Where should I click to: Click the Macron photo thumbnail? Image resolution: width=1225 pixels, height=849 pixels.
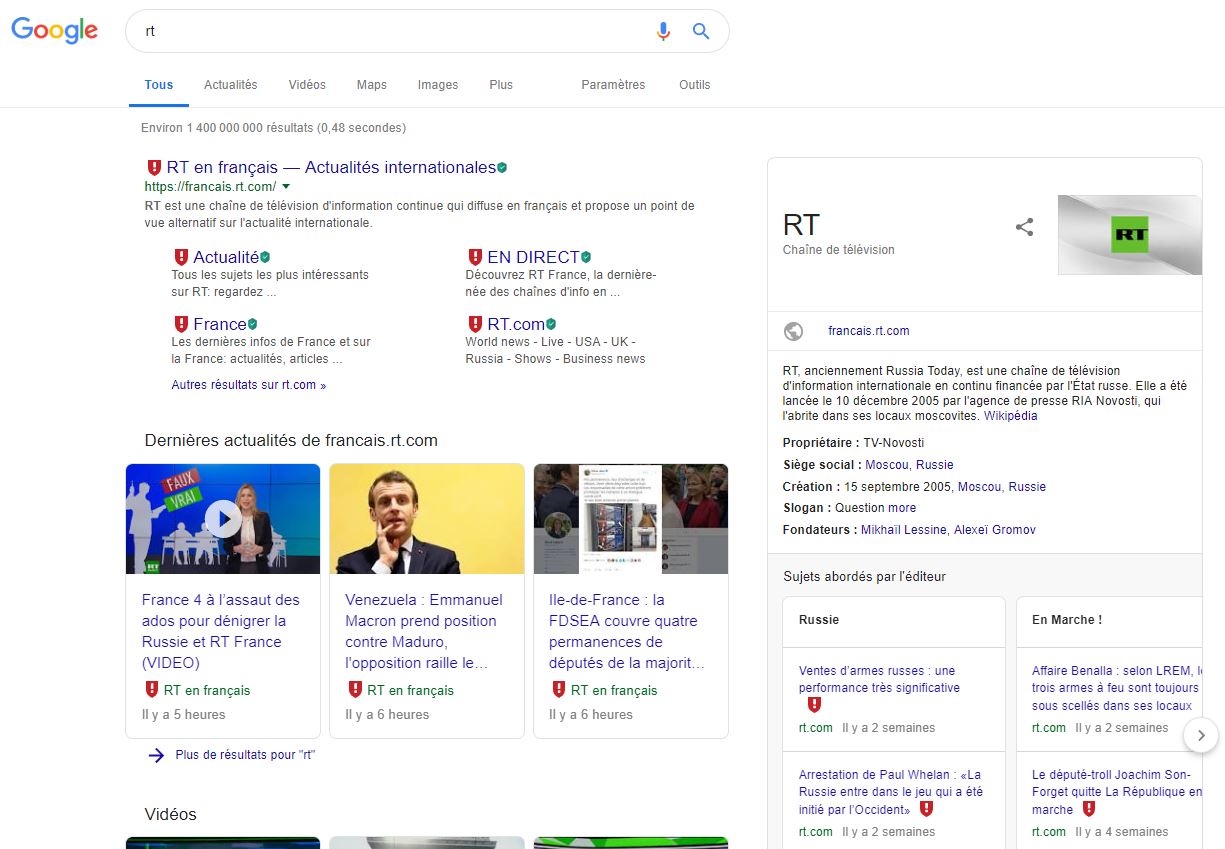pos(427,518)
